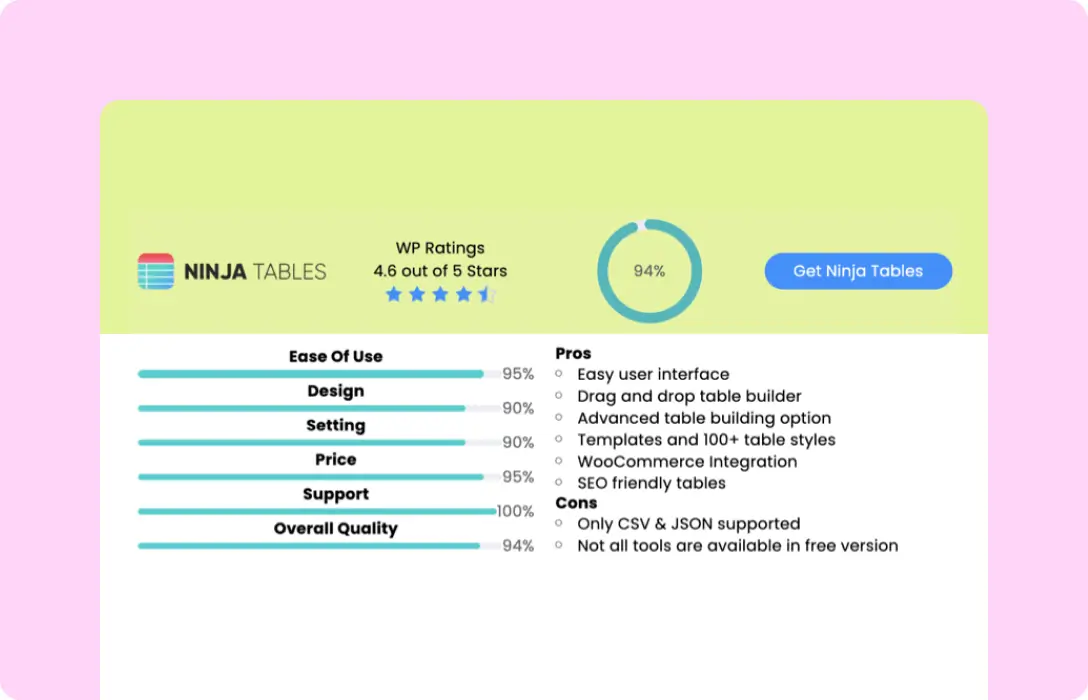Click the half-filled fifth star

[486, 294]
